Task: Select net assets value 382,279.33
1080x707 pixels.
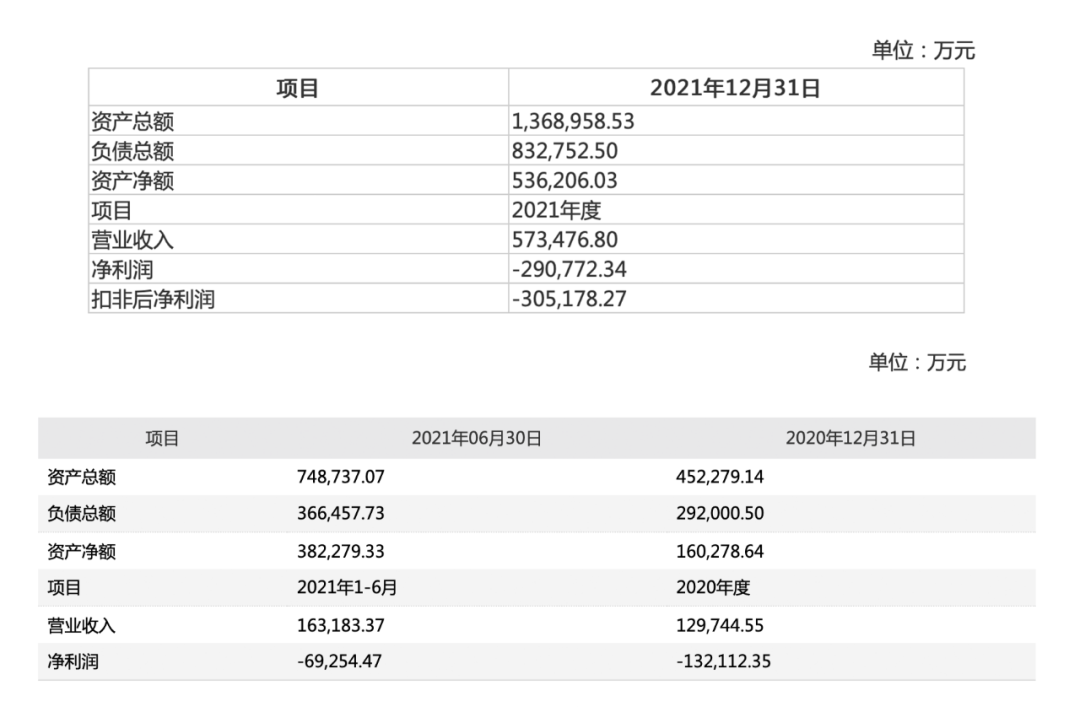Action: pos(340,551)
